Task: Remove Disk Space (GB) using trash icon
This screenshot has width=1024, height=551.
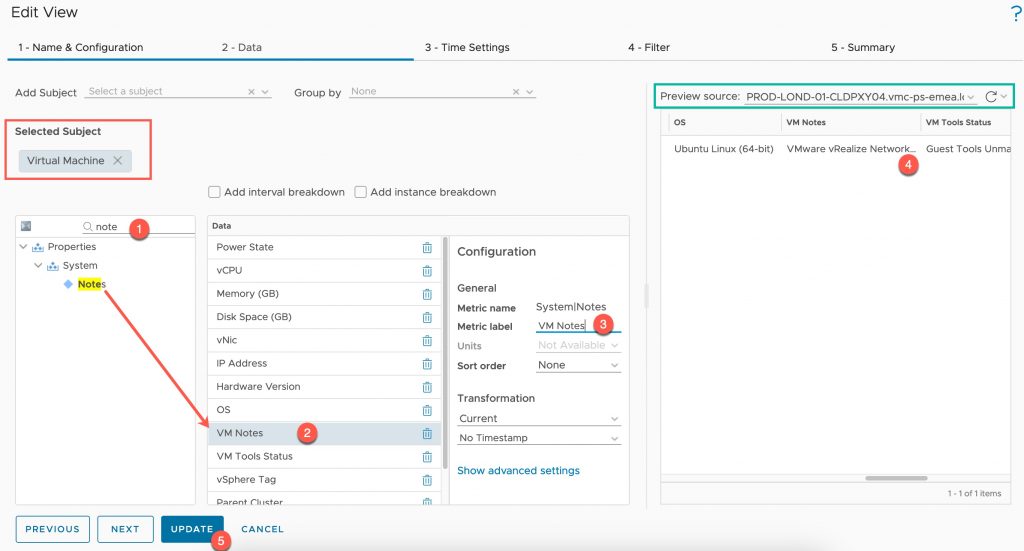Action: click(x=427, y=317)
